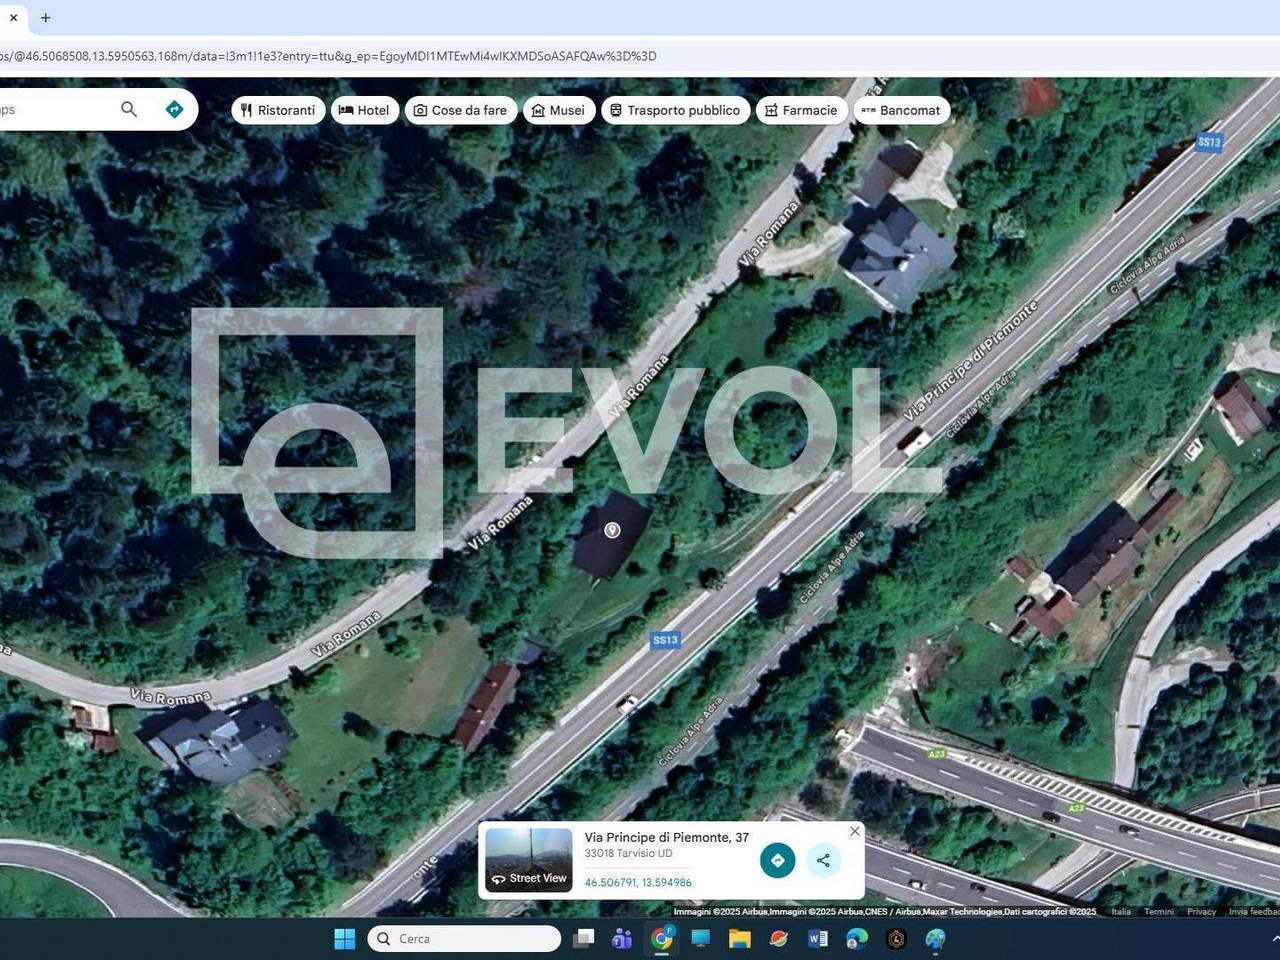Select the Hotel category chip
Image resolution: width=1280 pixels, height=960 pixels.
364,110
